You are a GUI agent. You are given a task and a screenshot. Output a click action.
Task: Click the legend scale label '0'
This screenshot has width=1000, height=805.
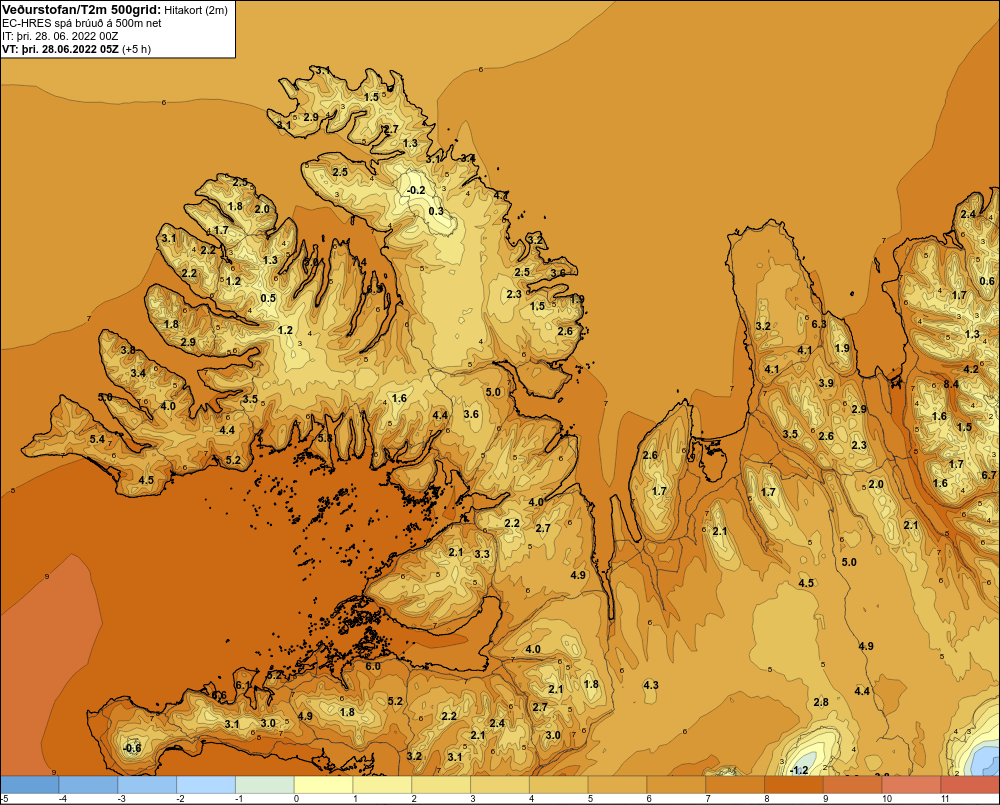pos(297,799)
